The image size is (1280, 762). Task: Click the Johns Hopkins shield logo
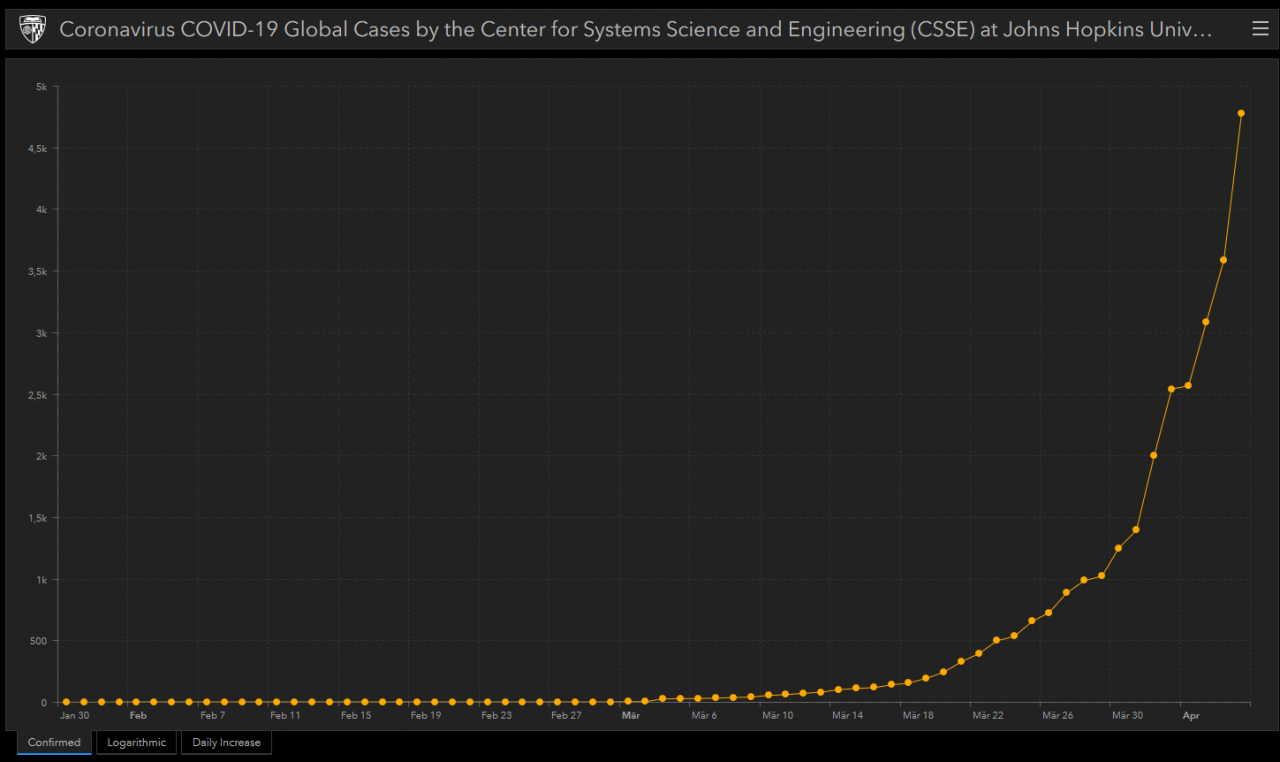tap(33, 30)
